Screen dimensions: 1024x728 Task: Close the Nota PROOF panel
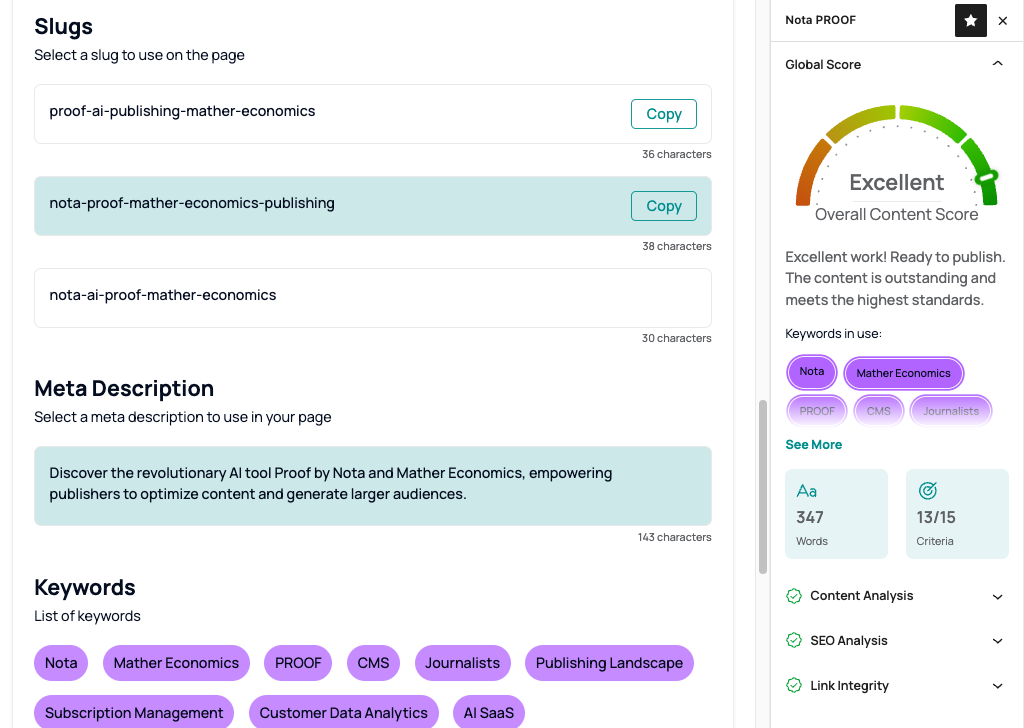pos(1003,21)
